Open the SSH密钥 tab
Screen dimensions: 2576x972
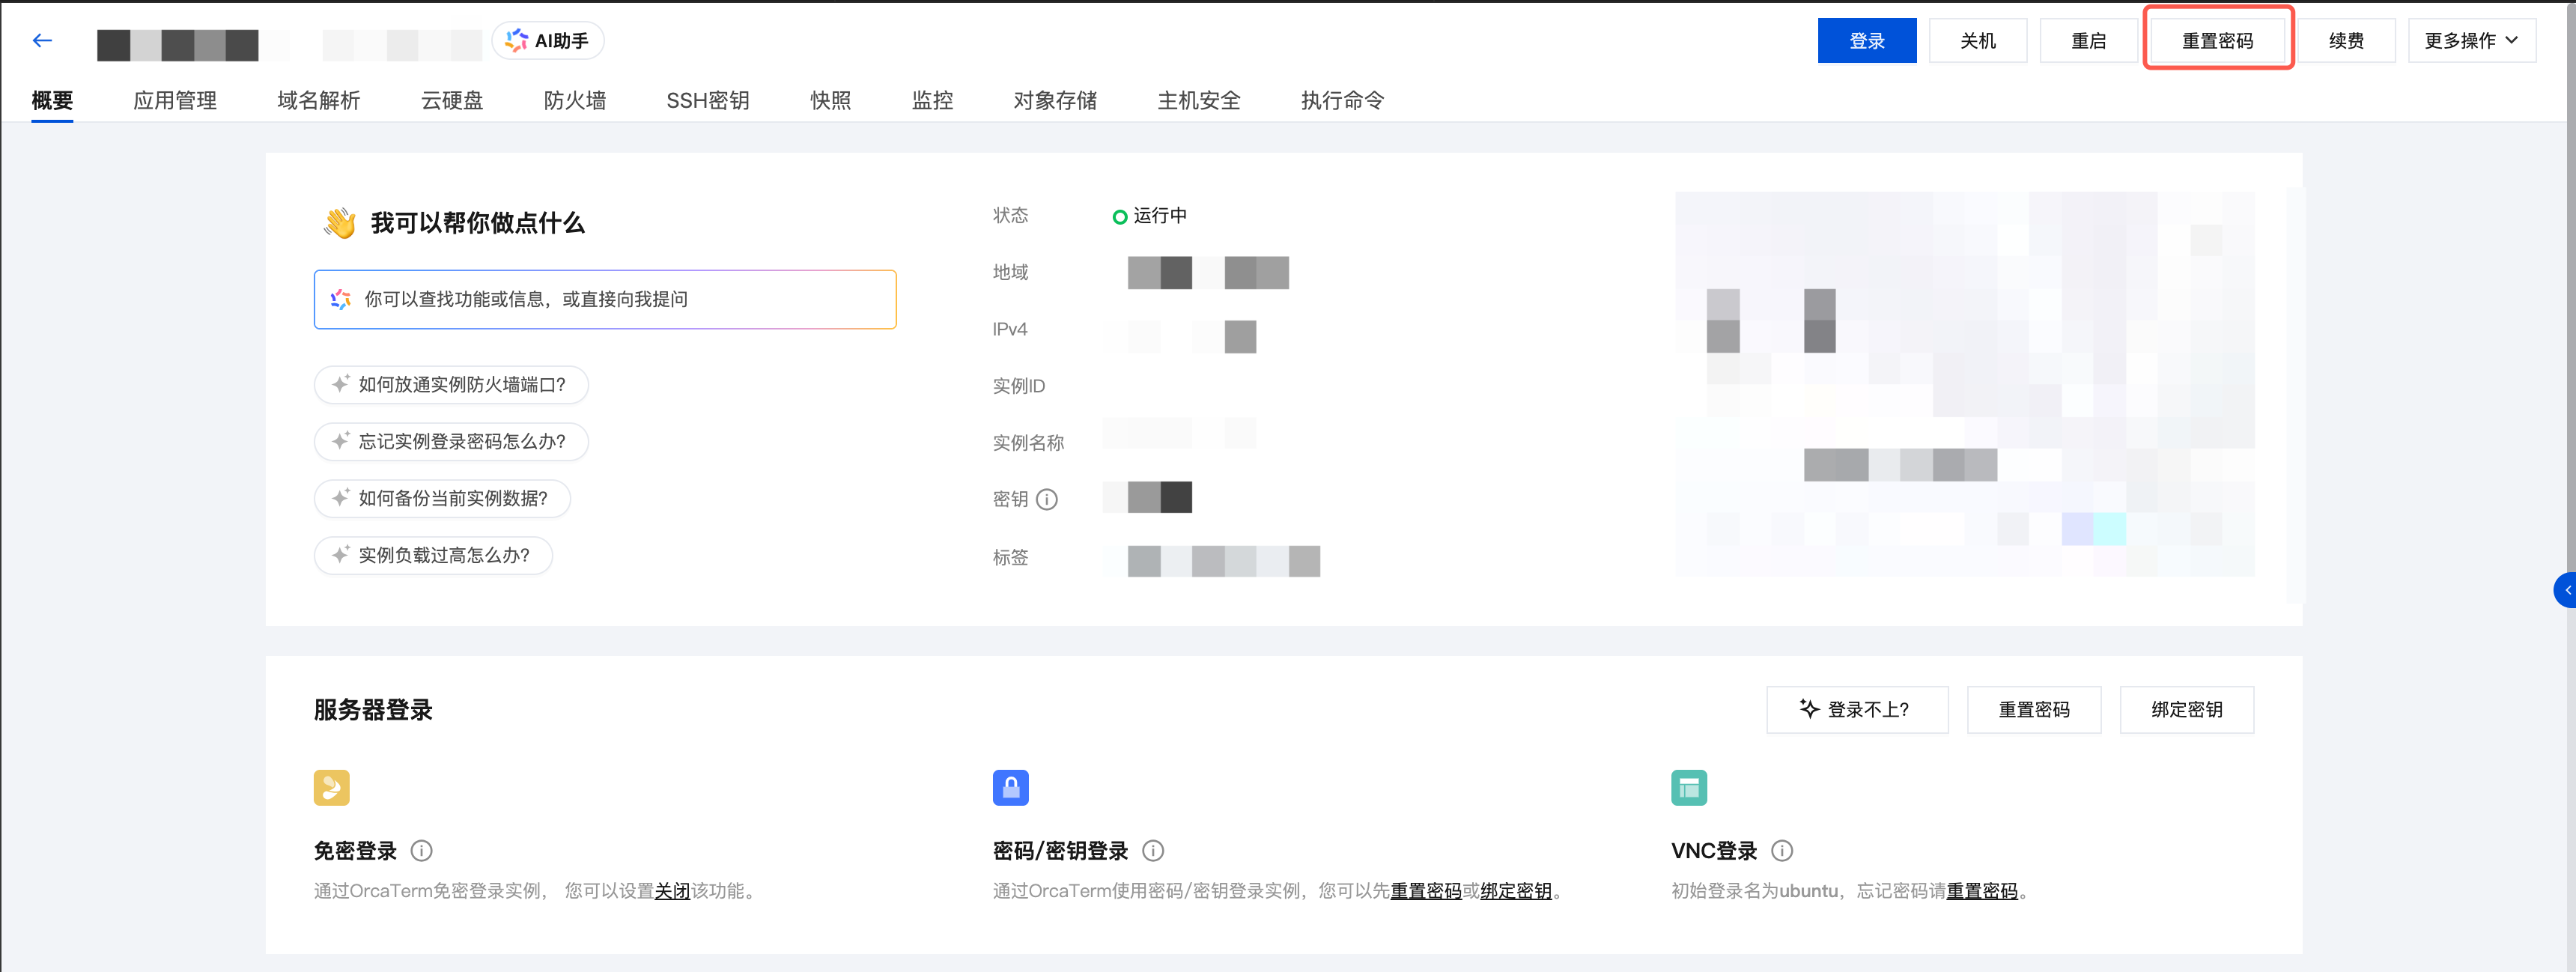pos(708,100)
